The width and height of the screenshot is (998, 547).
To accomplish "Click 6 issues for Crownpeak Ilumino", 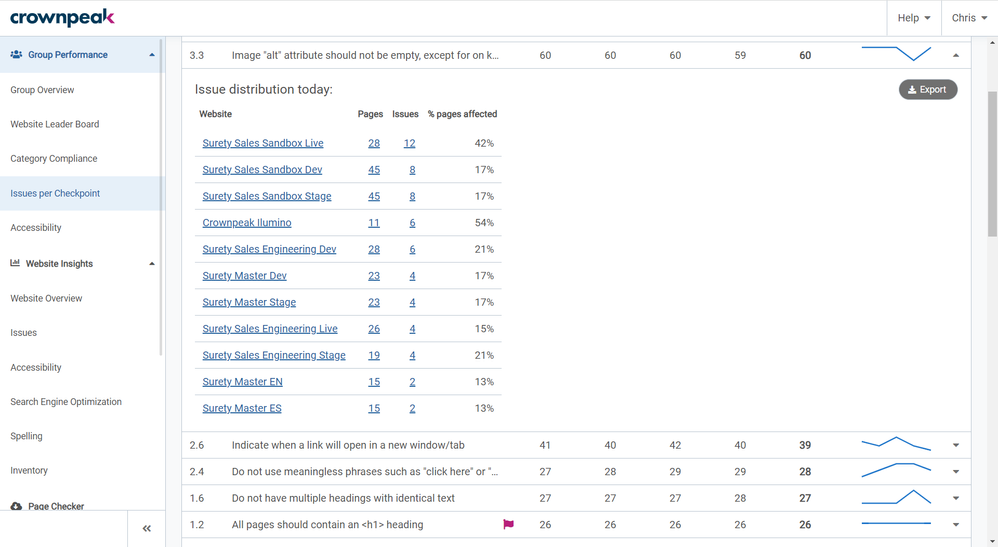I will [x=412, y=223].
